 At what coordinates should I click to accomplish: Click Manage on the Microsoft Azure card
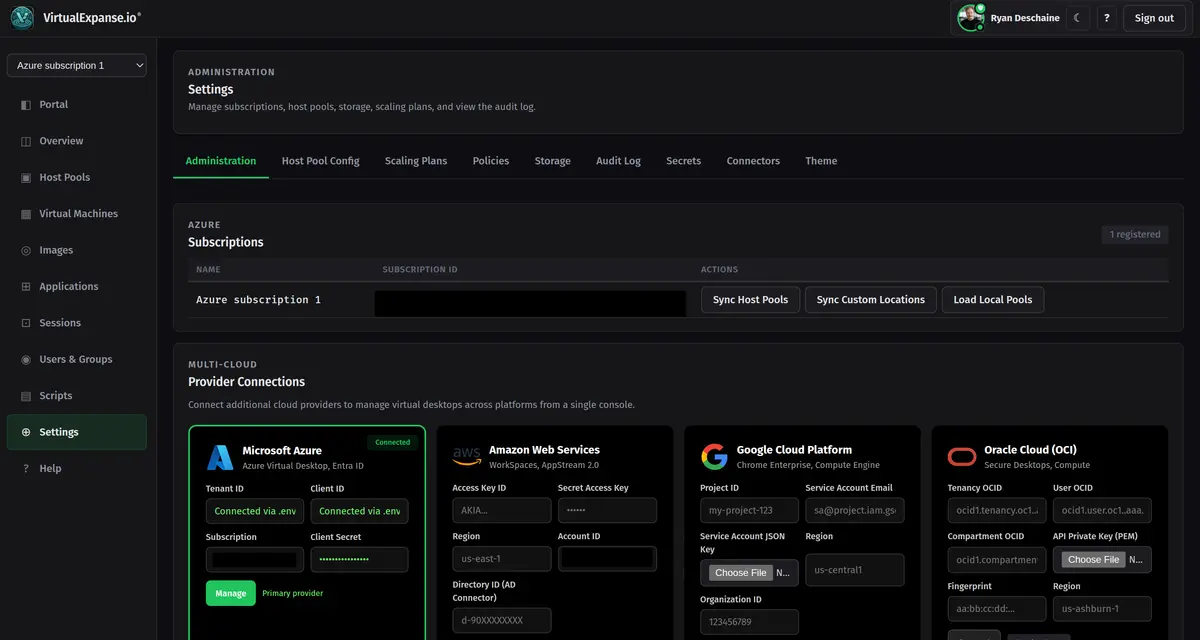click(230, 592)
